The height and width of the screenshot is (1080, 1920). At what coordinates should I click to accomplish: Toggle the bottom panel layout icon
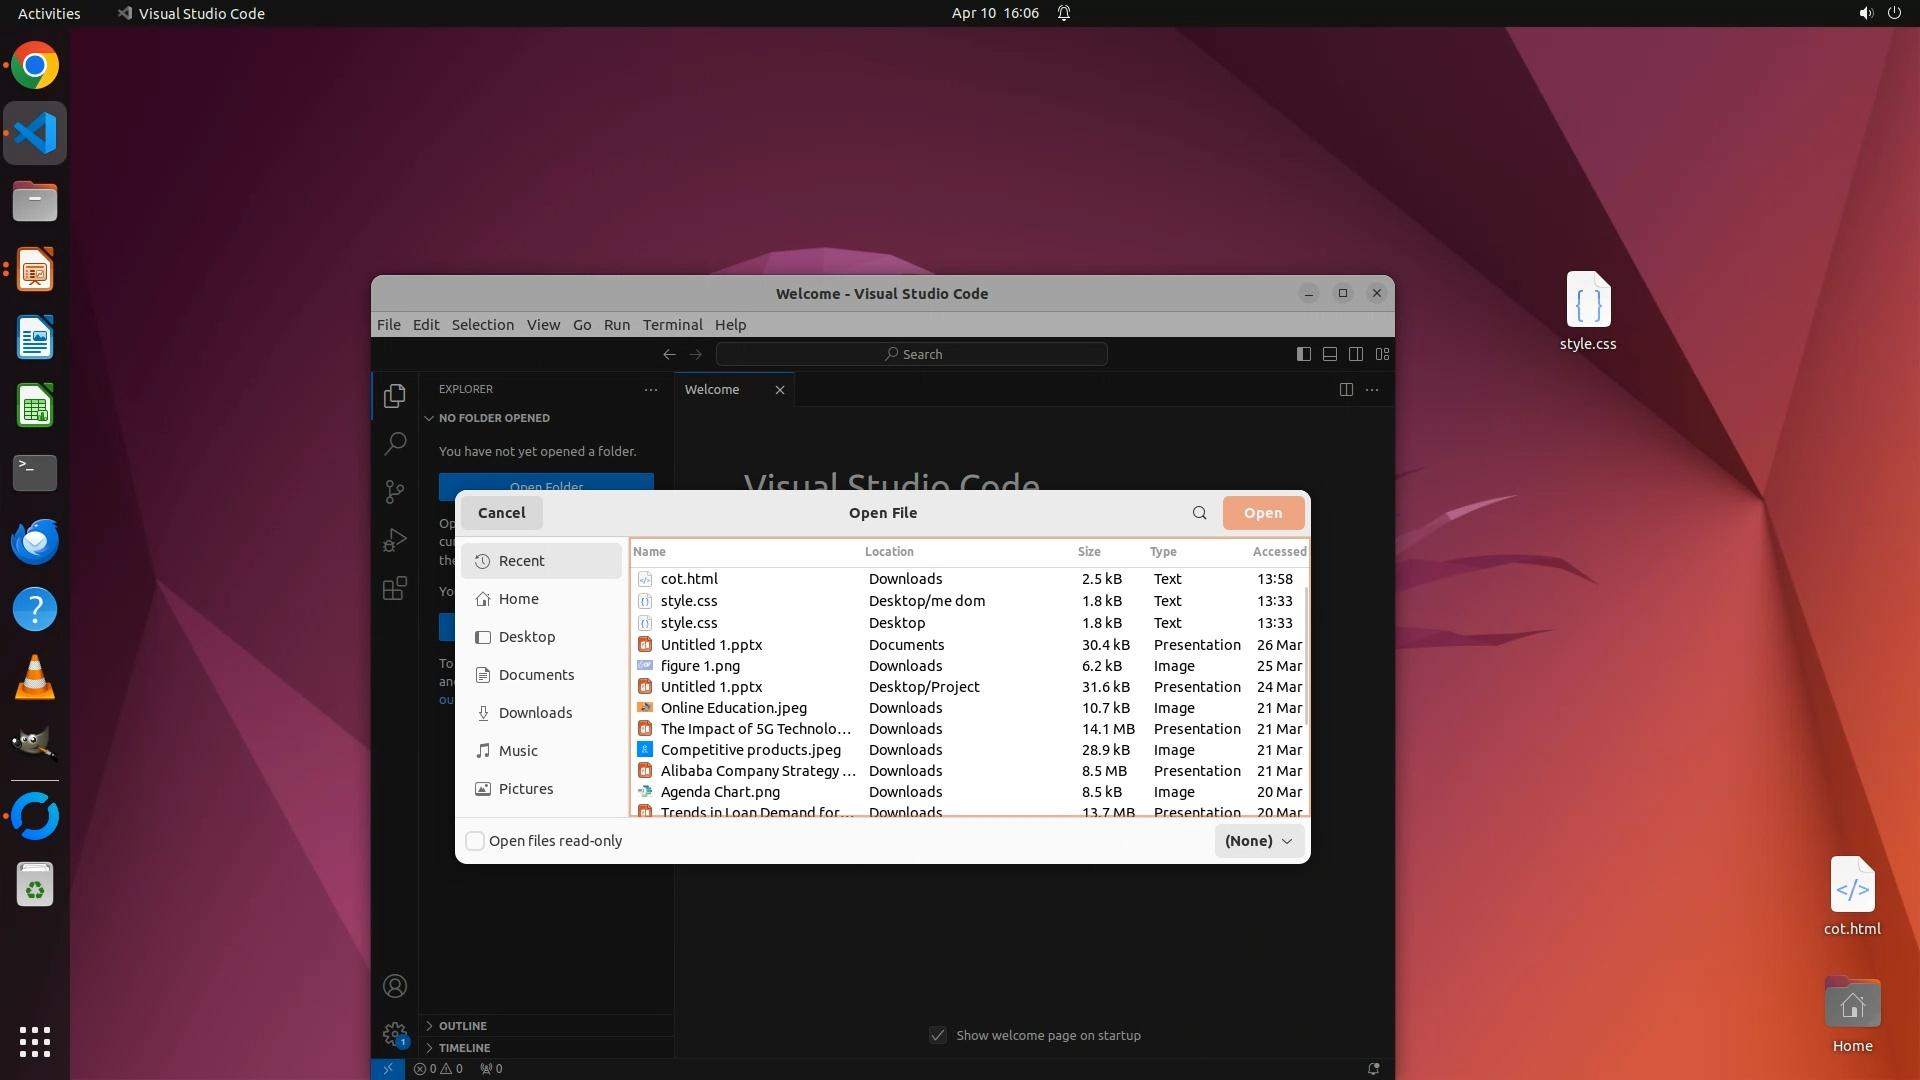(1330, 354)
